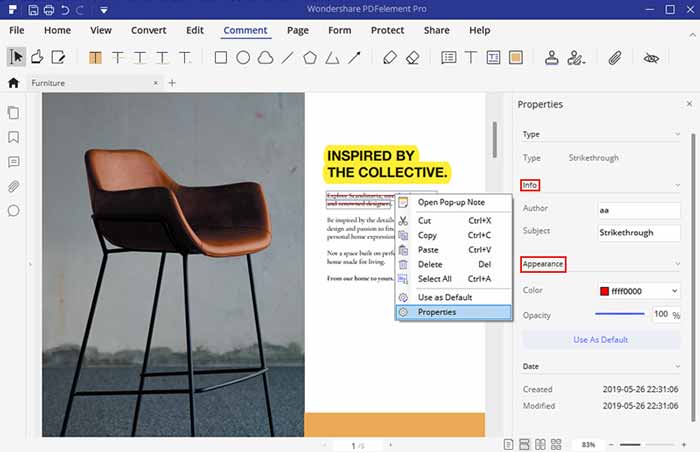Collapse the Appearance section chevron
This screenshot has width=700, height=452.
(677, 264)
